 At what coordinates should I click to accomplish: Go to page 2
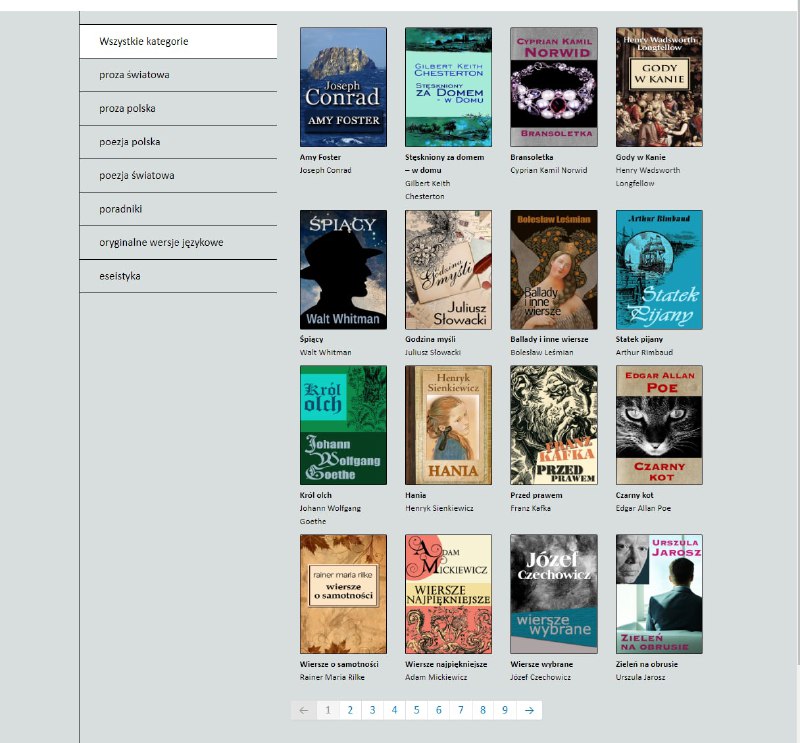click(x=350, y=710)
